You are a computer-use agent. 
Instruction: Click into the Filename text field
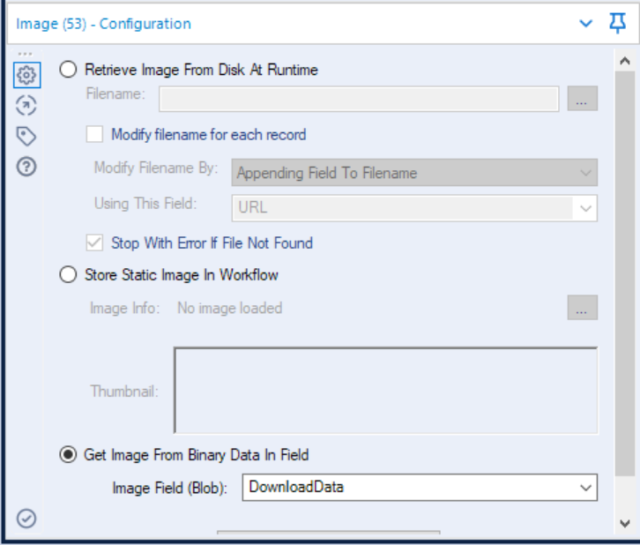[359, 98]
